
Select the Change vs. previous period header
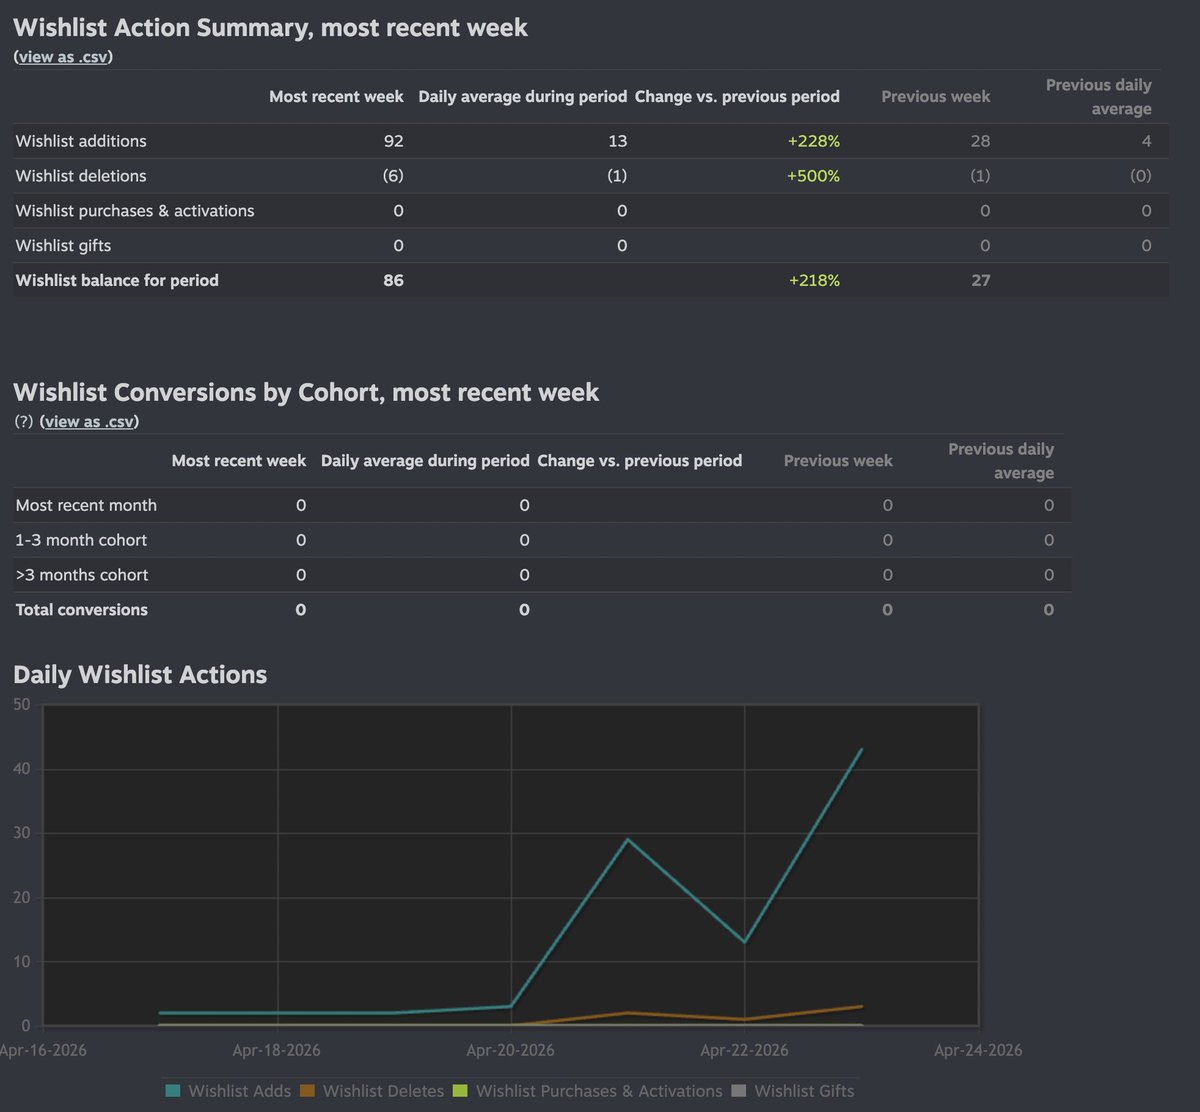coord(737,96)
